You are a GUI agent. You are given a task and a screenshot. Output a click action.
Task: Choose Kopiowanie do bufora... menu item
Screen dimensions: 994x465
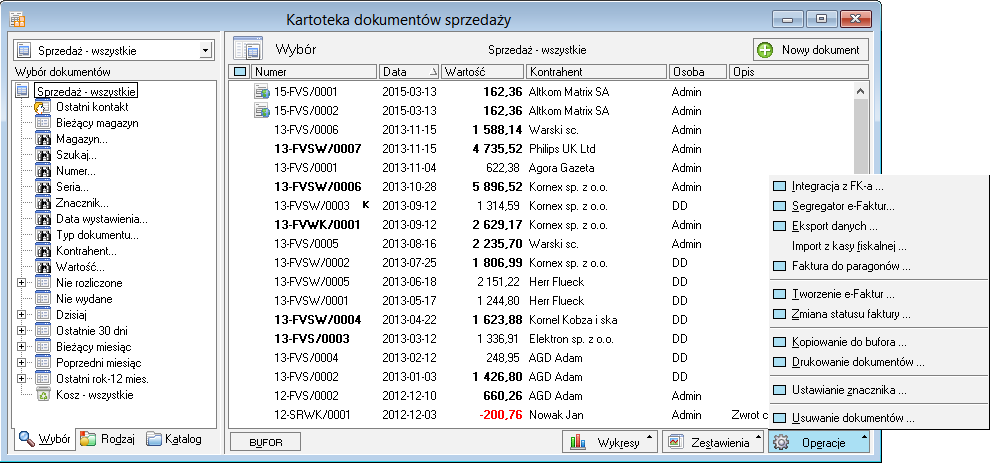(x=879, y=342)
